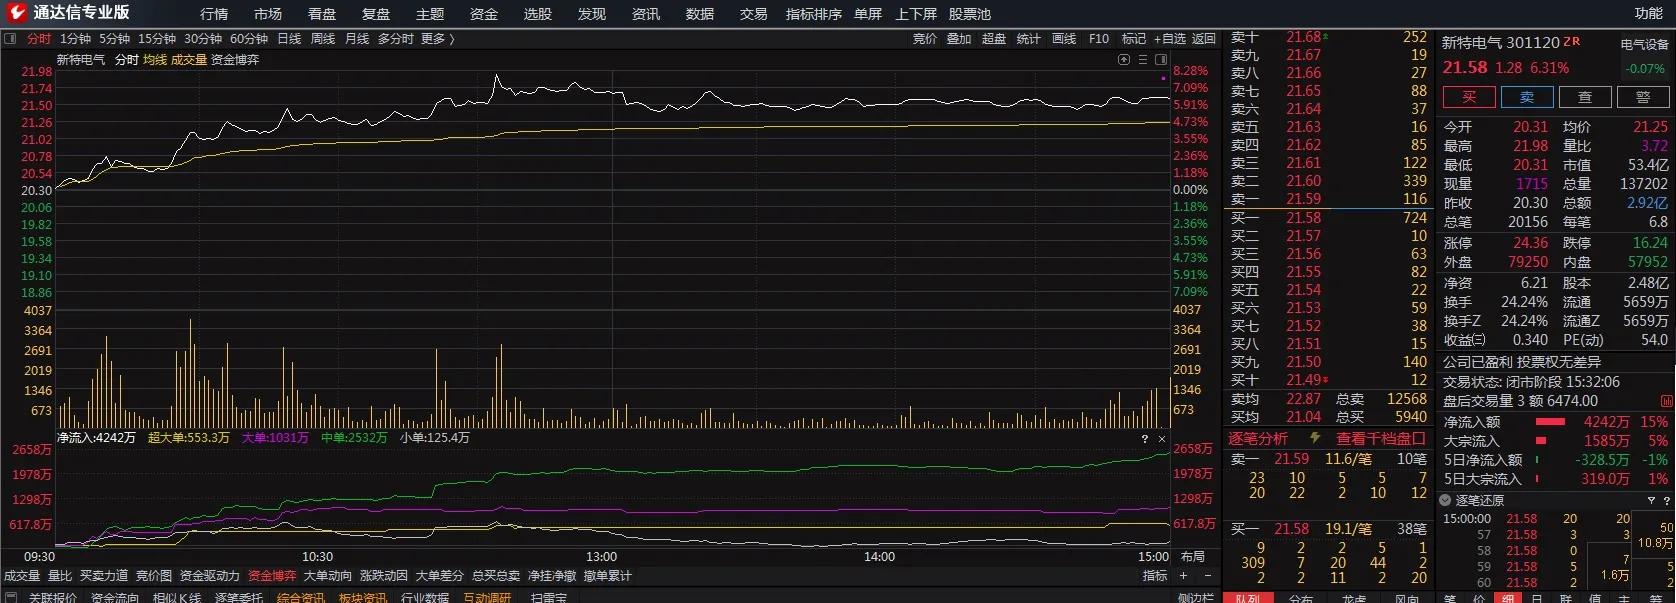Click the plus icon next to 指标
This screenshot has height=603, width=1676.
pyautogui.click(x=1183, y=576)
